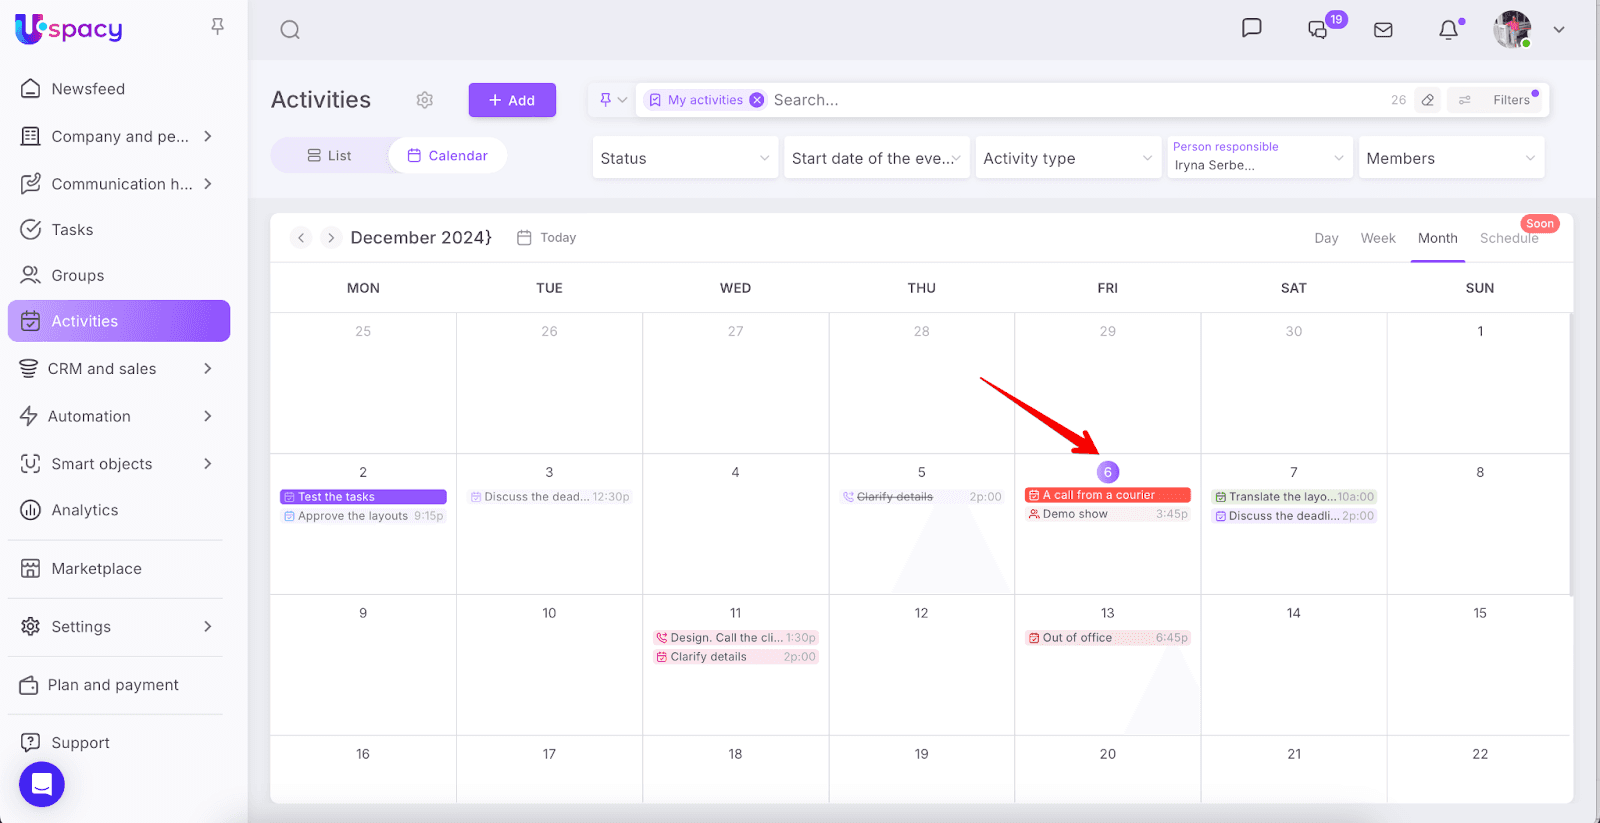Click the Activities settings gear icon

tap(425, 100)
